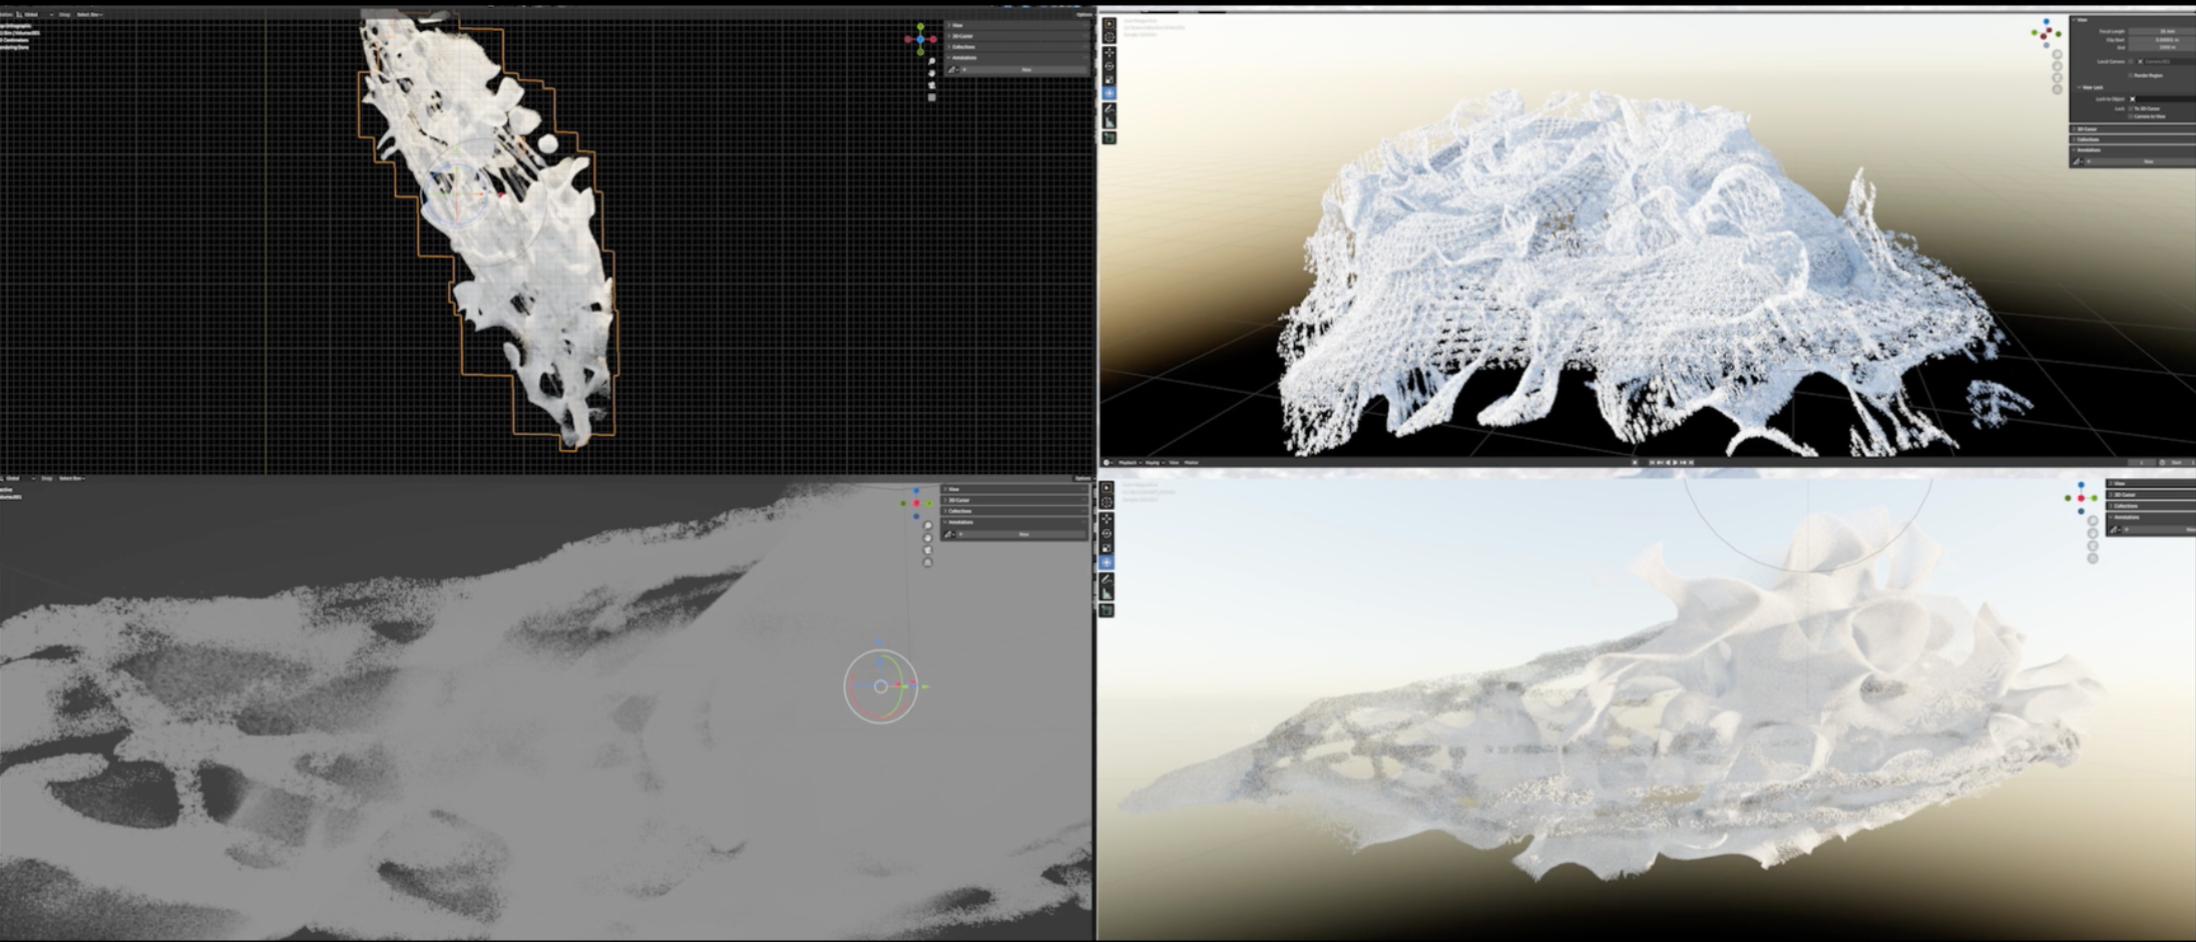
Task: Expand the Collections panel in bottom-left viewport
Action: (959, 511)
